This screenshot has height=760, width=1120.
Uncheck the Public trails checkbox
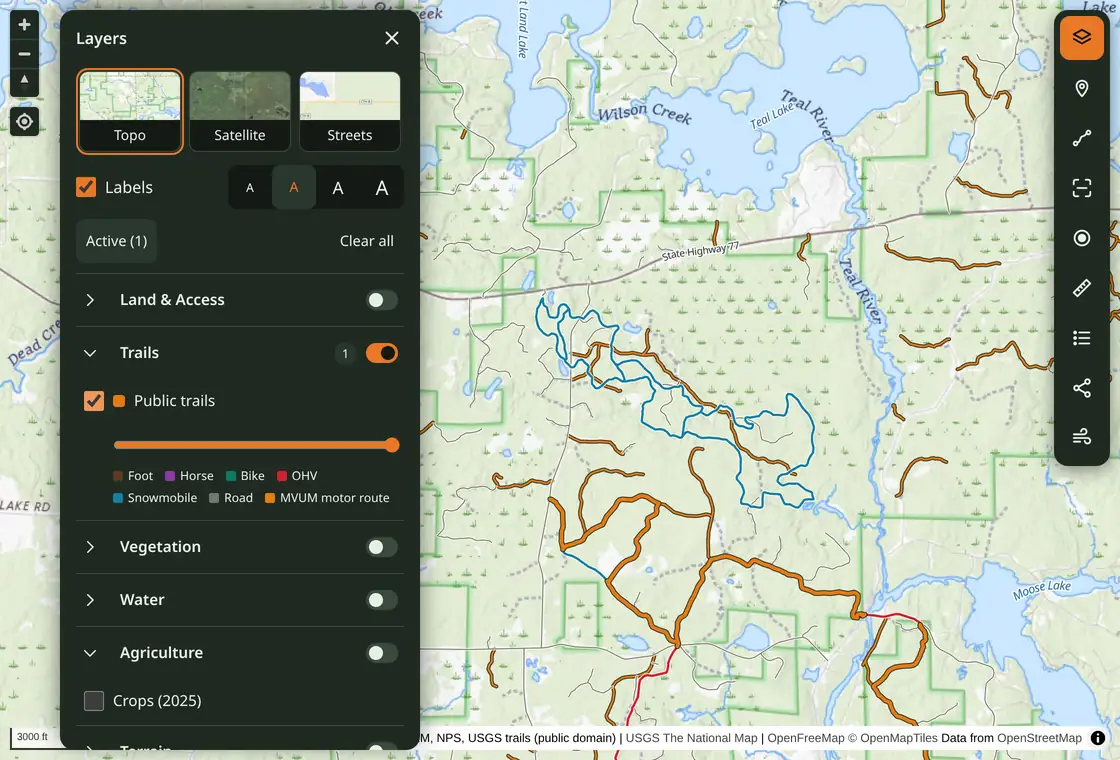[x=94, y=401]
